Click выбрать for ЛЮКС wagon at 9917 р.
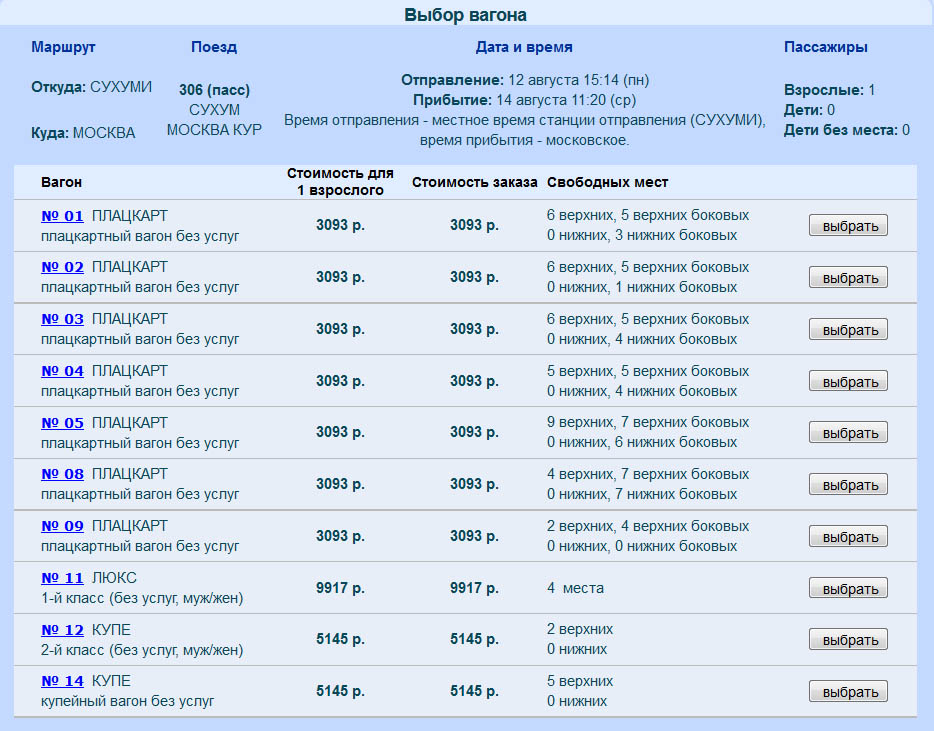This screenshot has height=731, width=934. tap(848, 589)
